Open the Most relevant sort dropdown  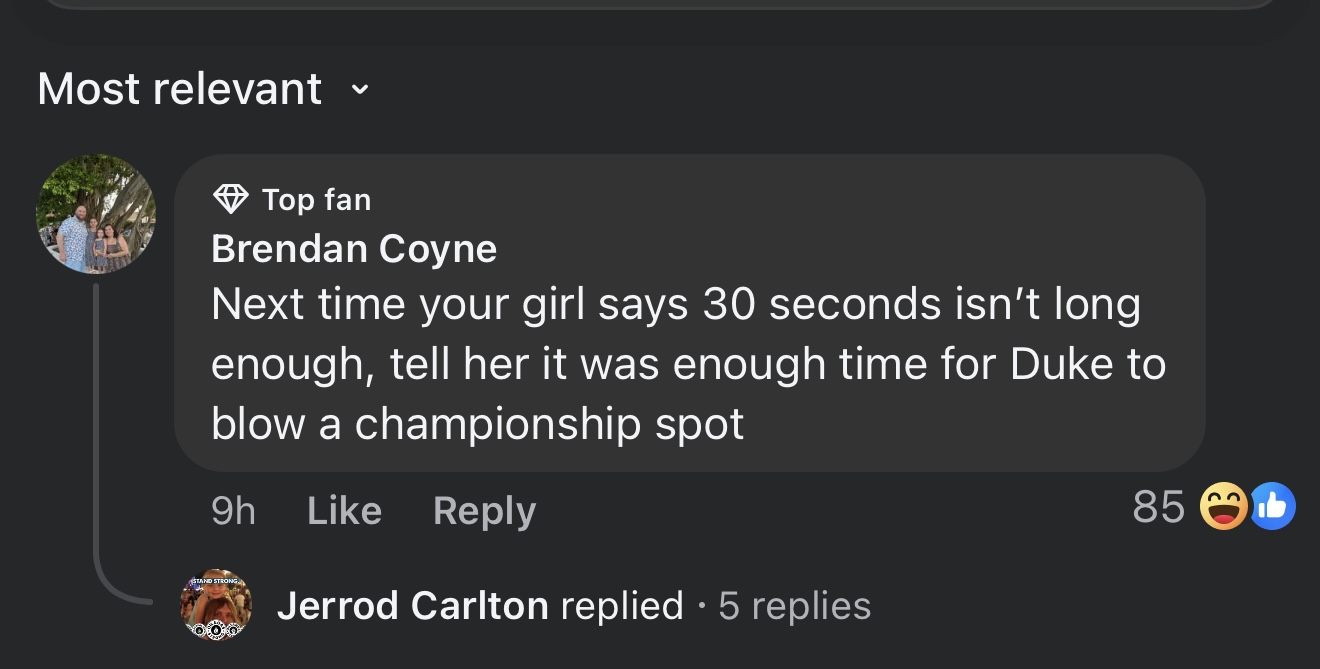pos(180,89)
